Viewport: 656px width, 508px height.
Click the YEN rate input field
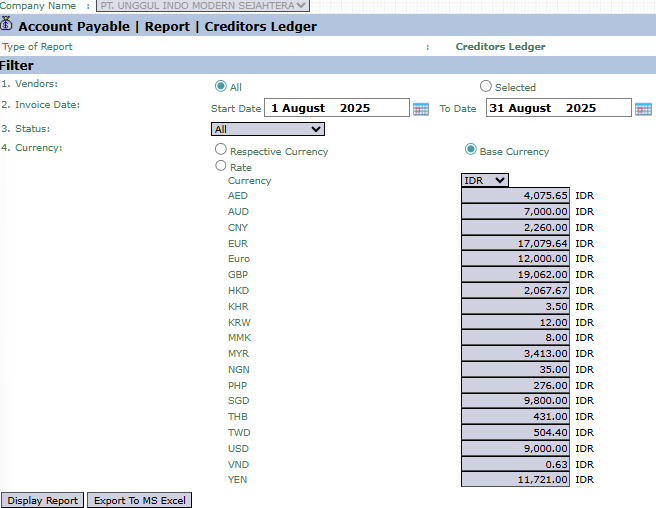[515, 480]
